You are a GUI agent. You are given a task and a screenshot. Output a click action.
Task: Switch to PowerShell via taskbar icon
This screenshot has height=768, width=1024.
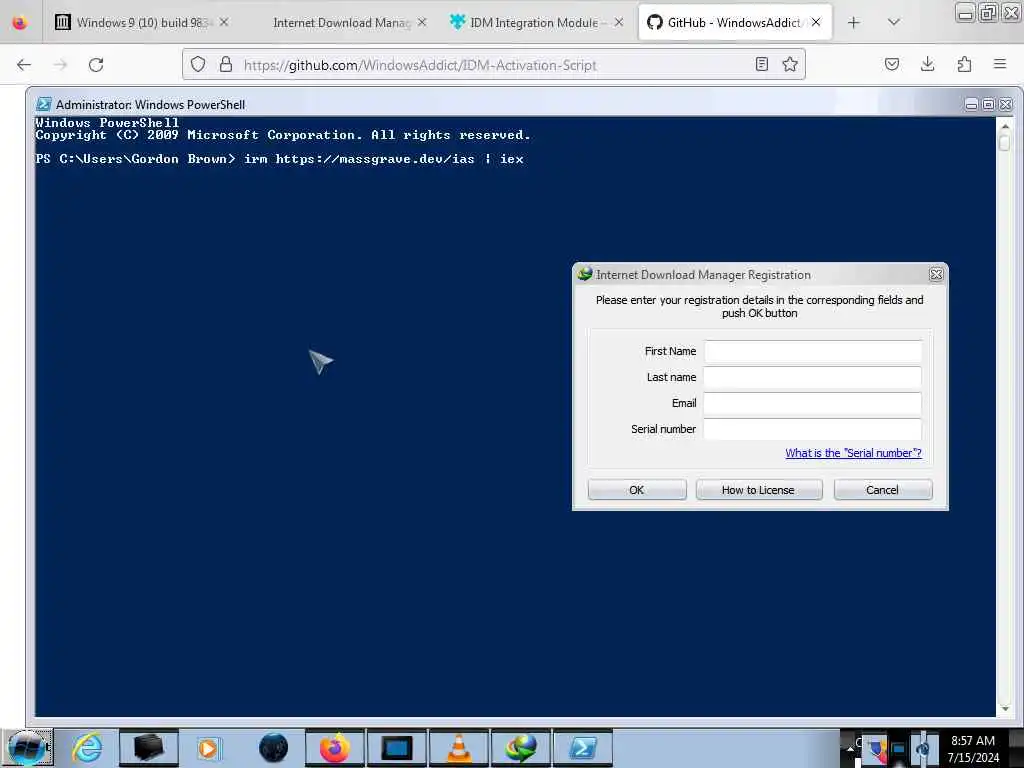(x=583, y=748)
